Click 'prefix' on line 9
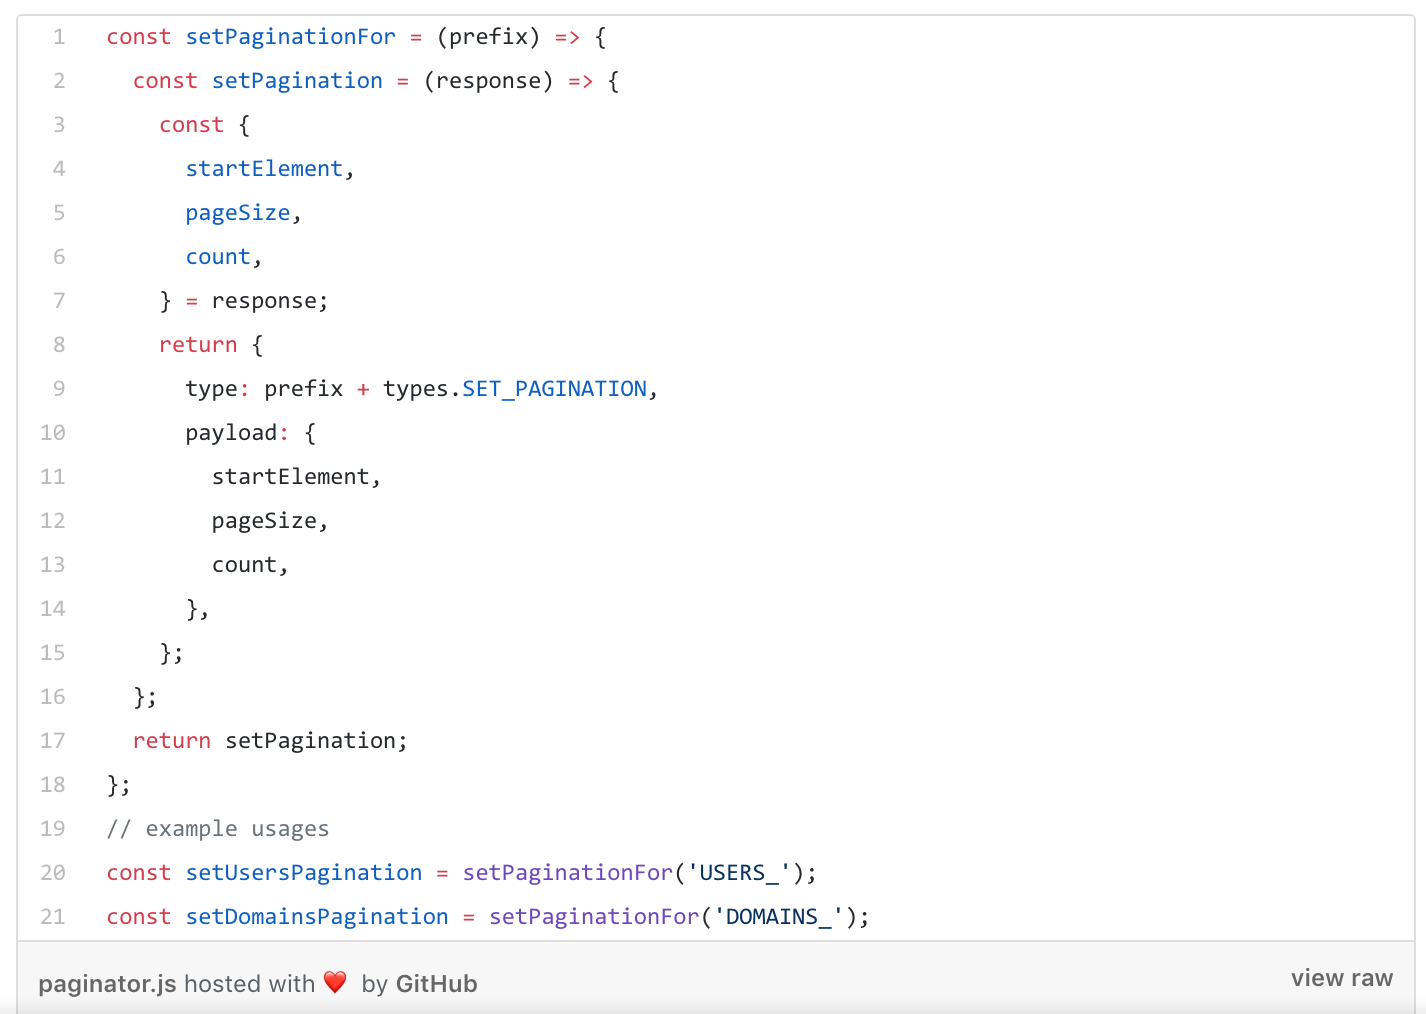 [x=304, y=389]
